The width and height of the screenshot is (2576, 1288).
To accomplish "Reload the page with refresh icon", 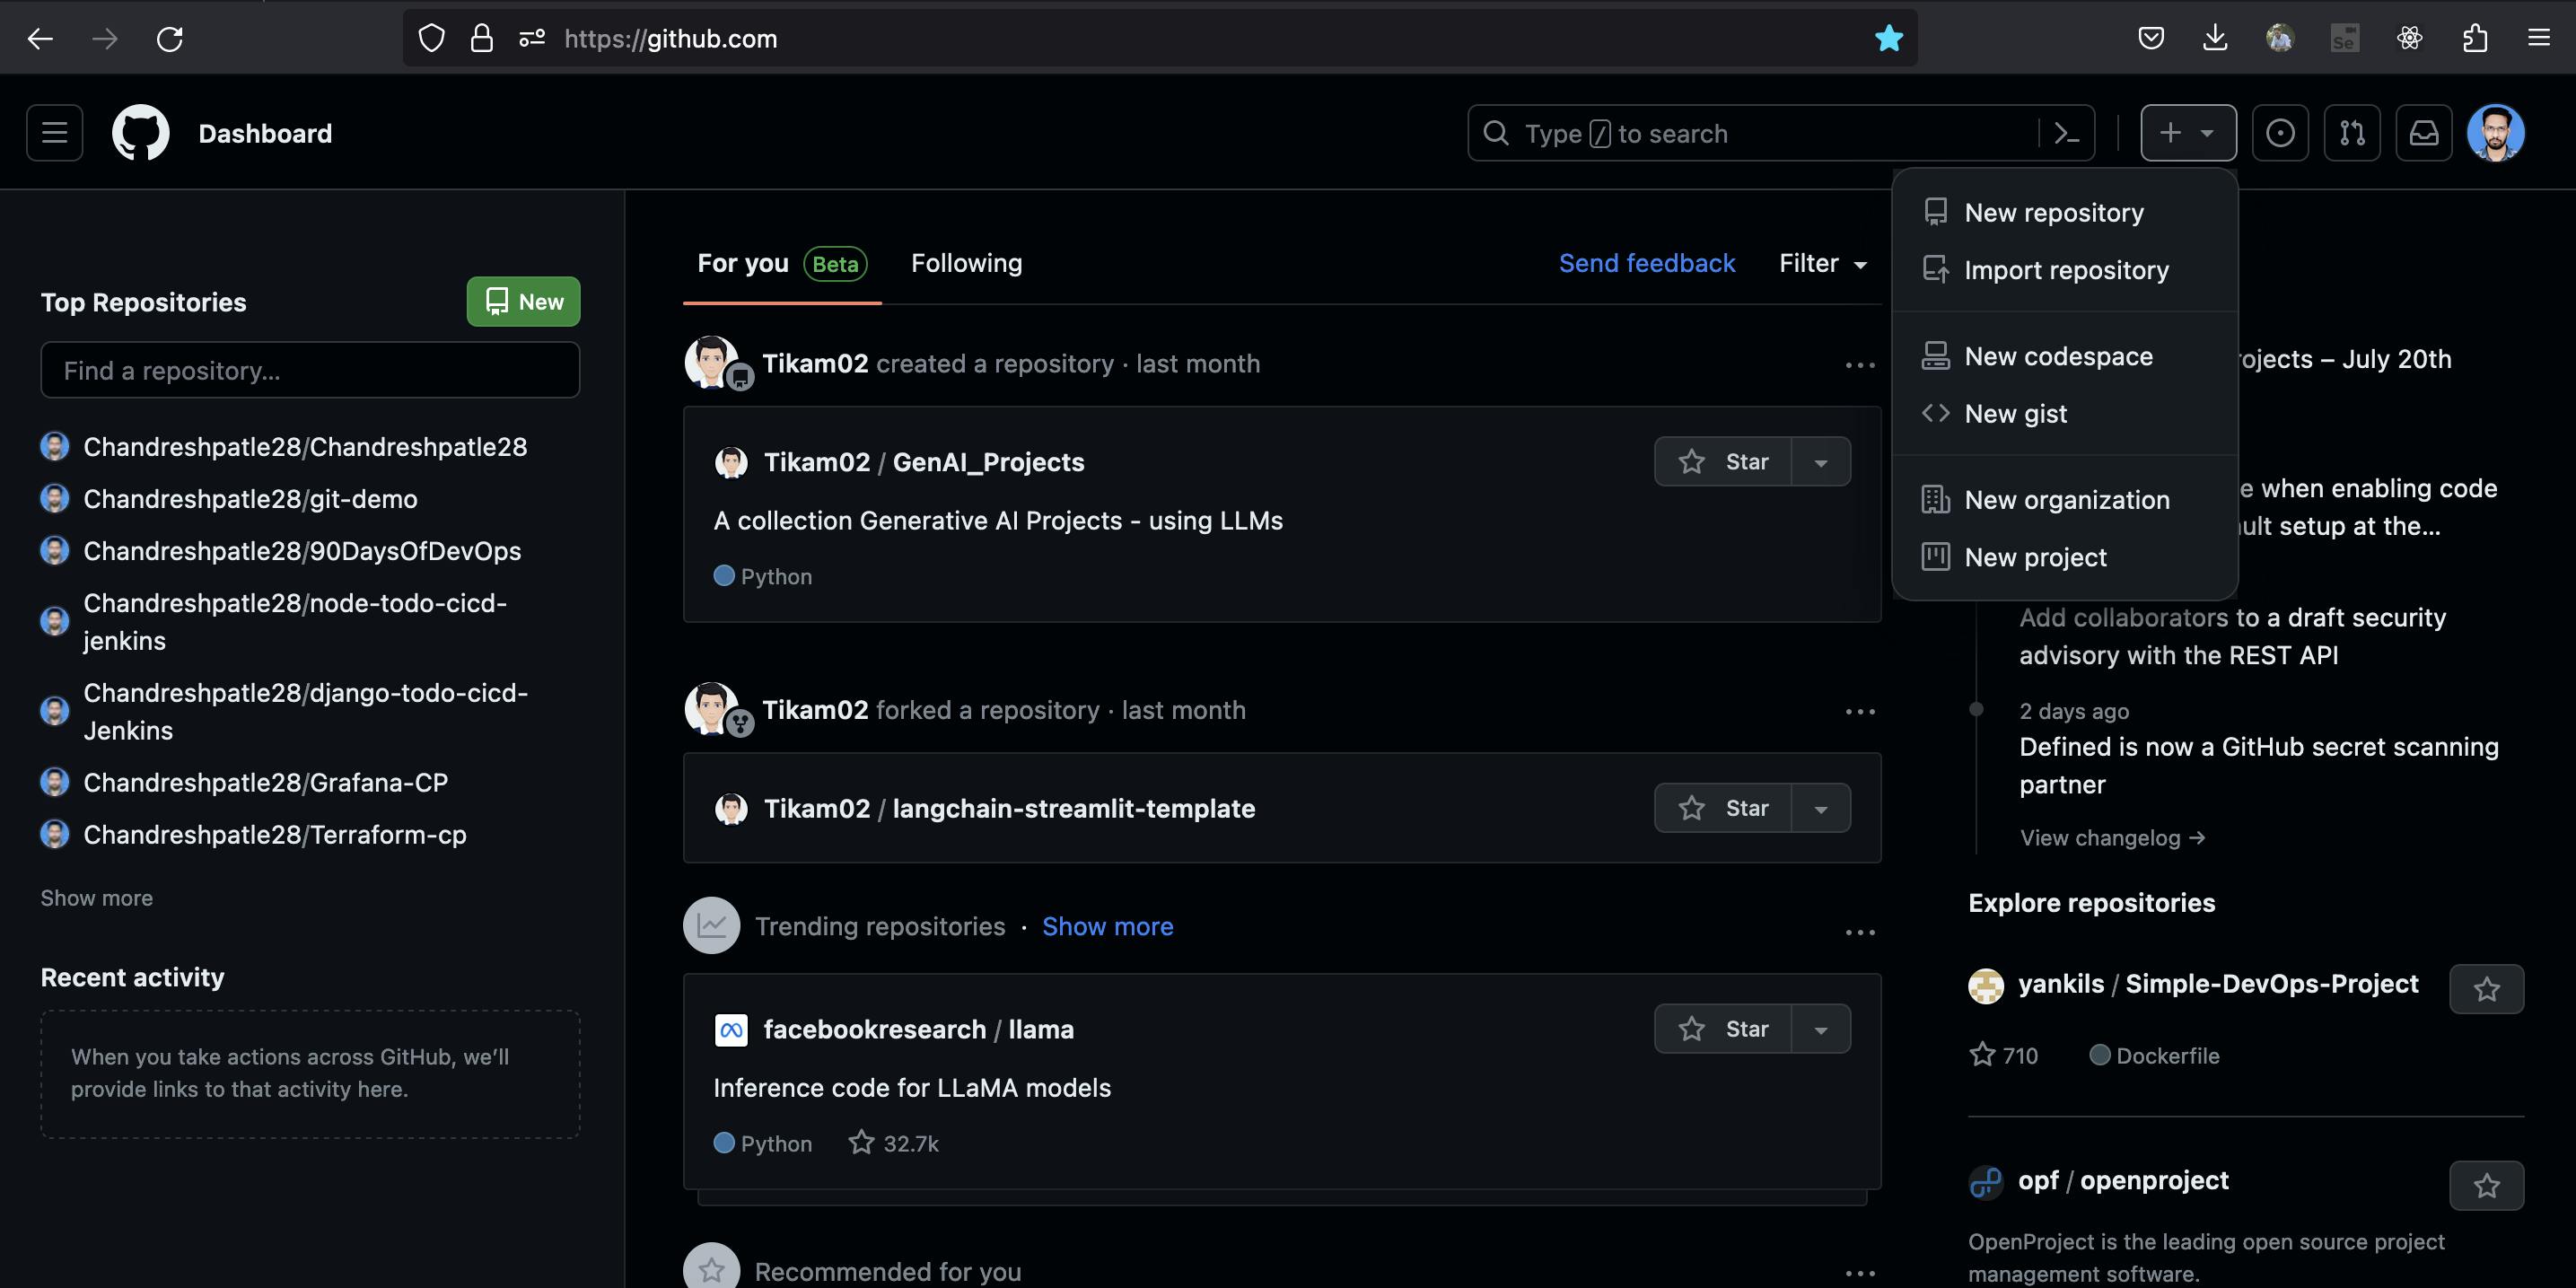I will (x=170, y=38).
